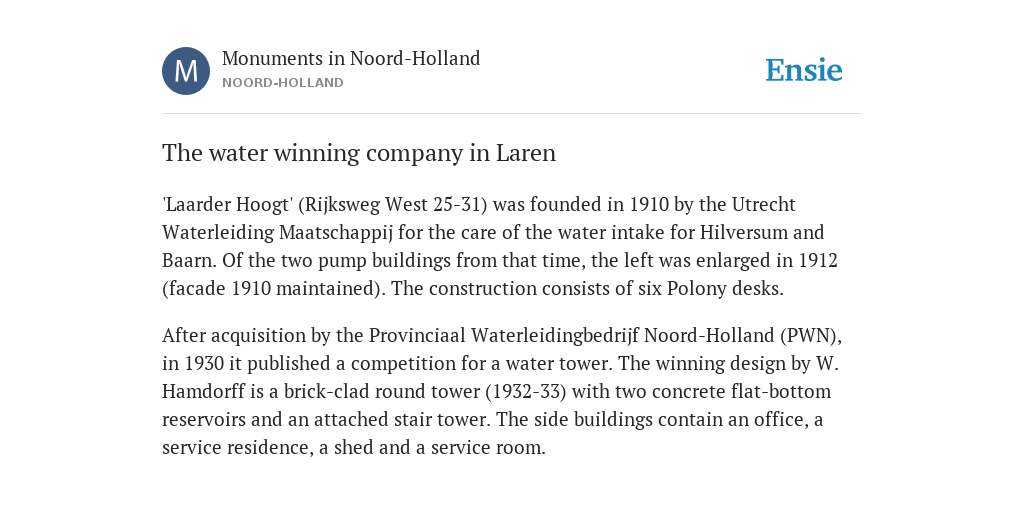Screen dimensions: 1024x512
Task: Click the abbreviation (PWN)
Action: coord(808,336)
